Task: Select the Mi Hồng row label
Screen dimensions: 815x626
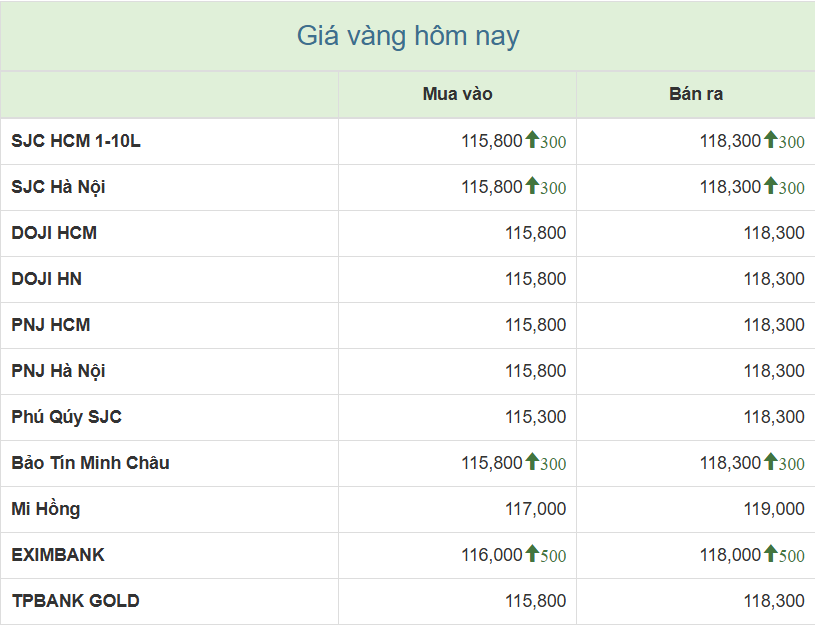Action: pos(46,509)
